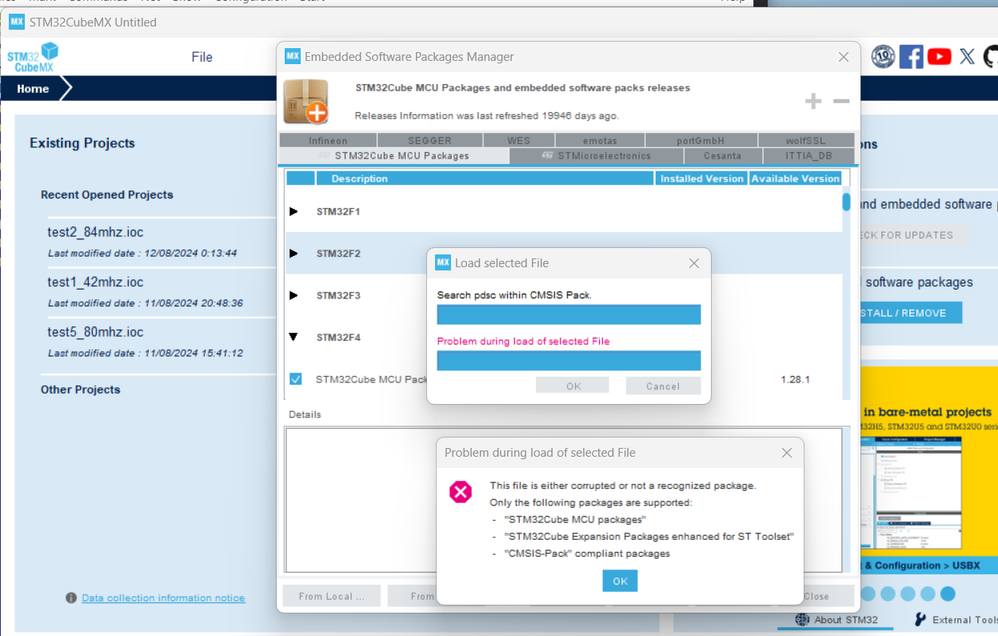Click the greyed OK in Load selected File

pyautogui.click(x=573, y=386)
